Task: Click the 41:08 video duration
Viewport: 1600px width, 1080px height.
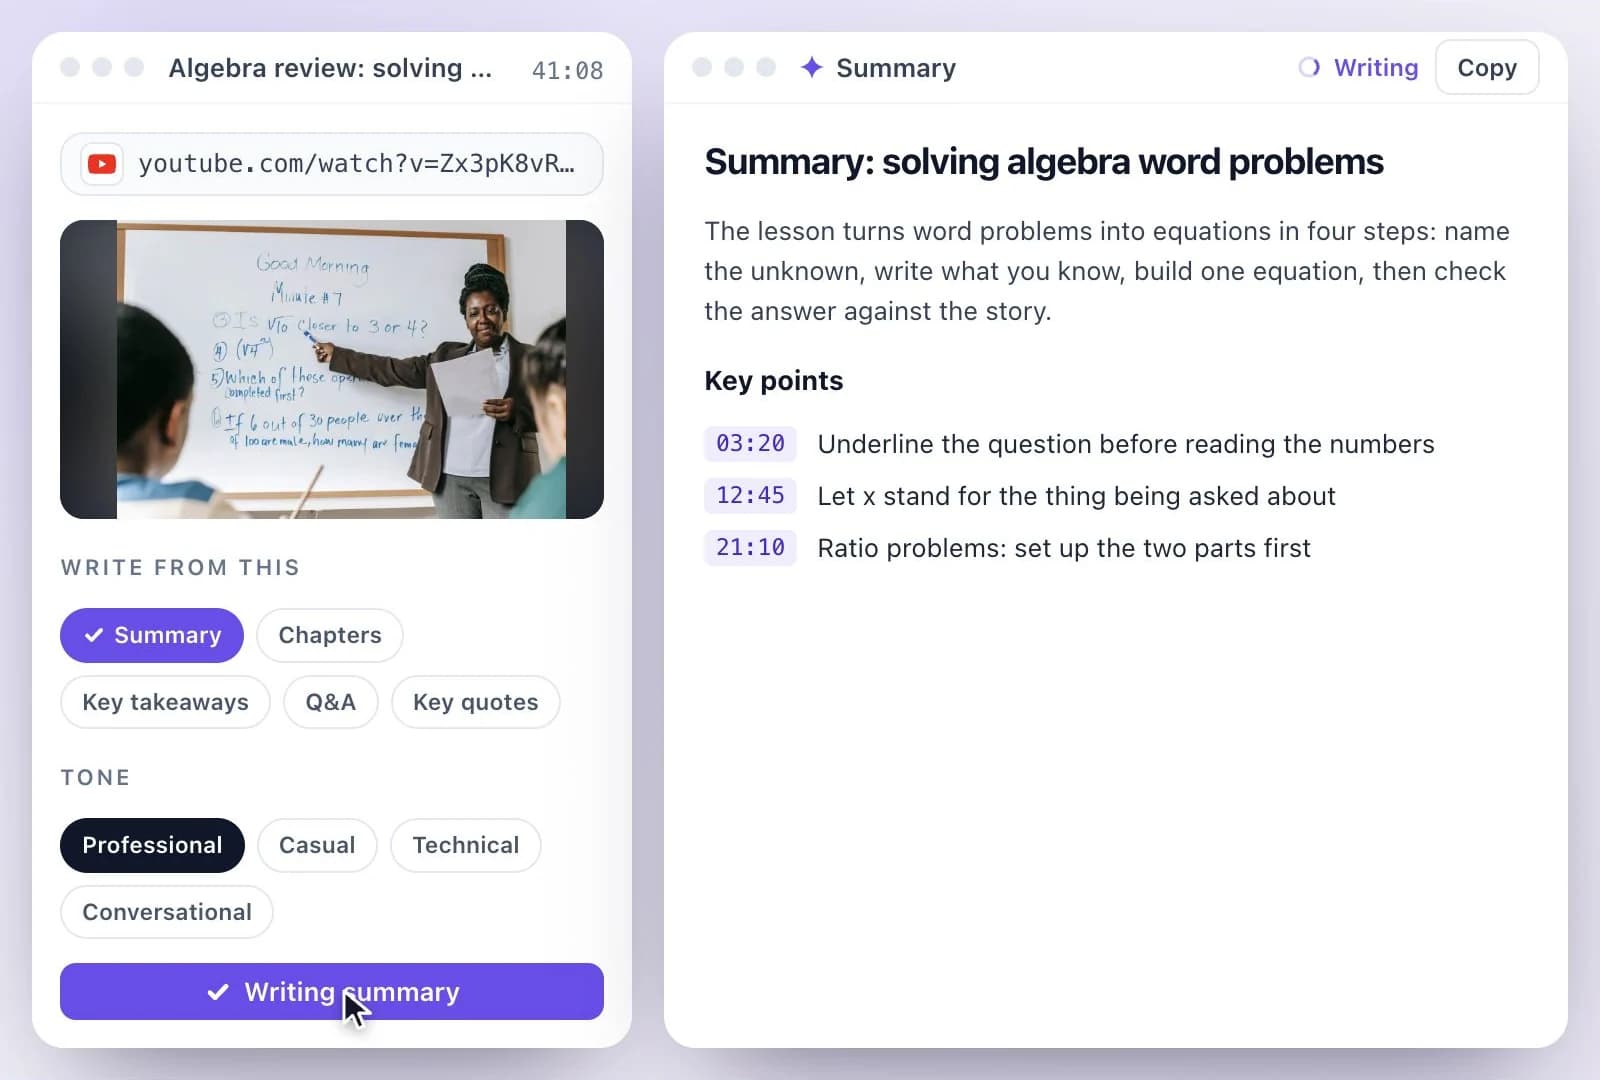Action: tap(567, 70)
